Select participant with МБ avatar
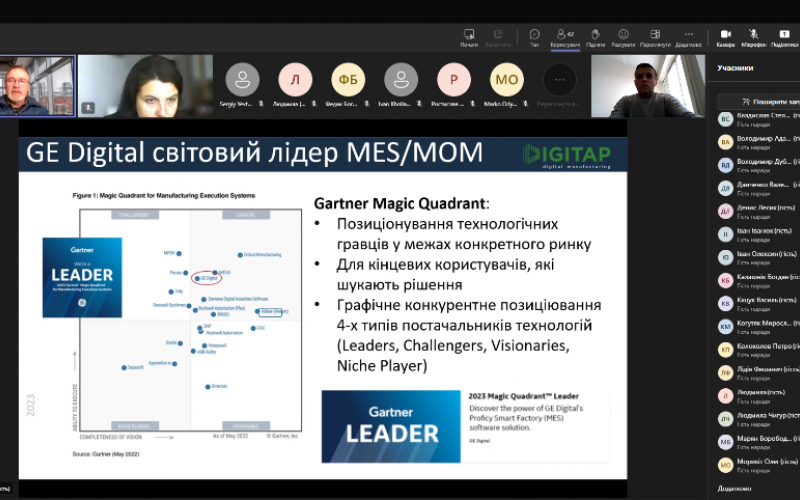The height and width of the screenshot is (500, 800). (x=758, y=442)
